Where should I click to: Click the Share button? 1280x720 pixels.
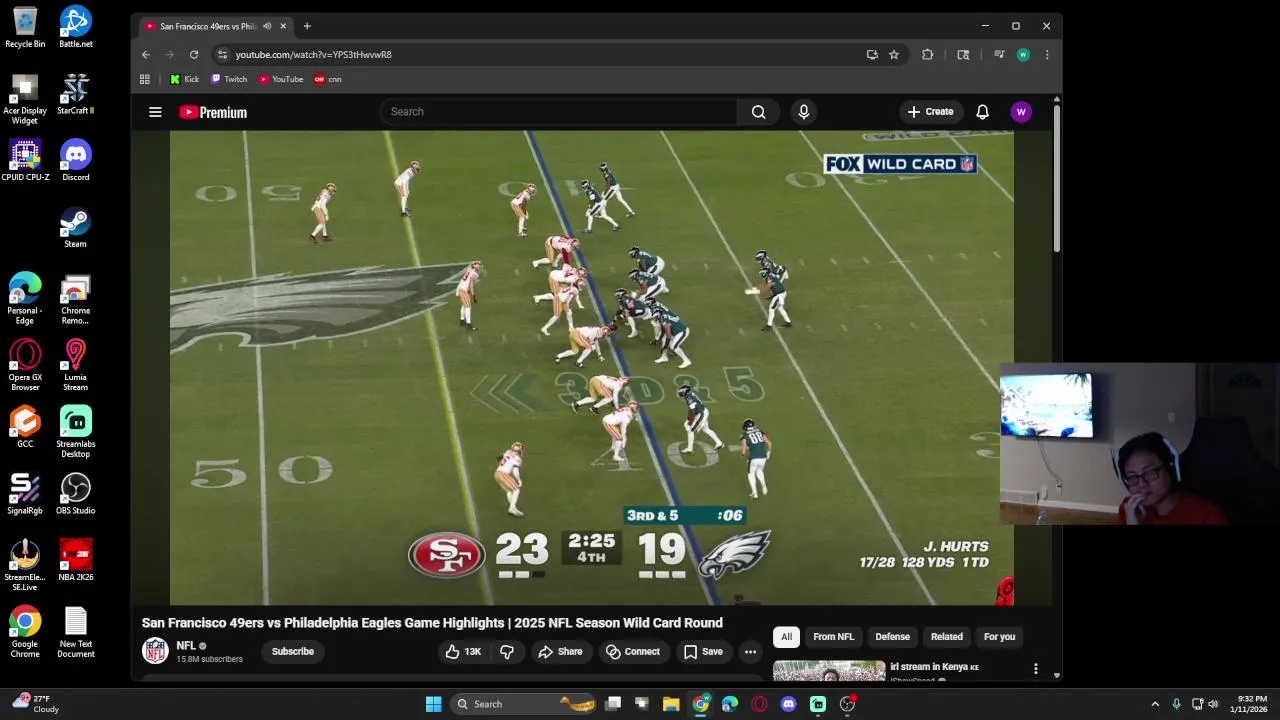click(x=560, y=651)
